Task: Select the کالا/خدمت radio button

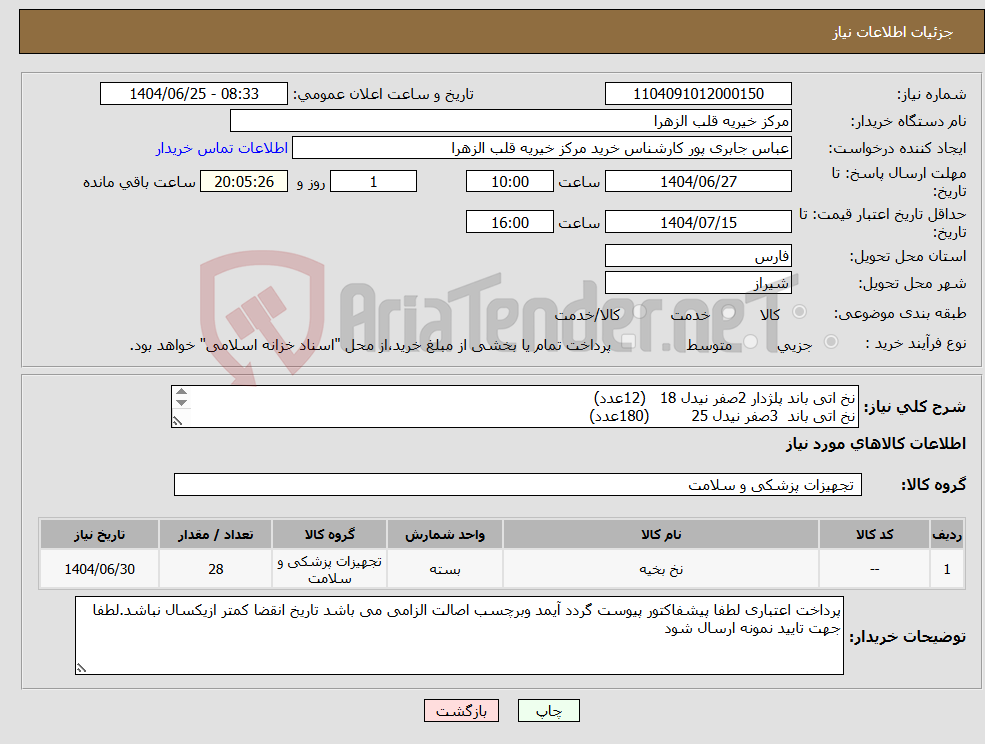Action: coord(638,311)
